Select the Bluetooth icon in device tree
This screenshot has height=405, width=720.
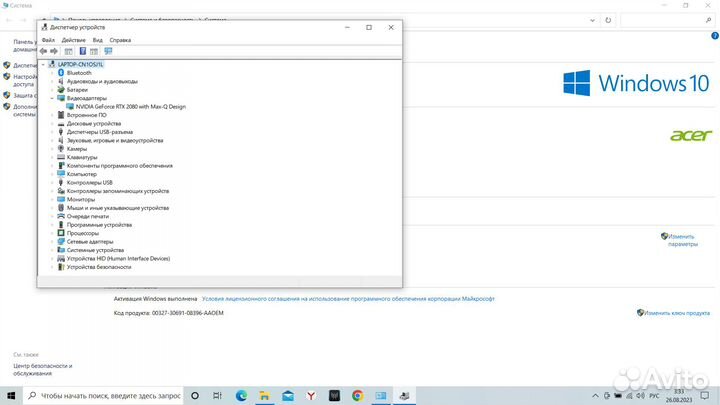(61, 73)
